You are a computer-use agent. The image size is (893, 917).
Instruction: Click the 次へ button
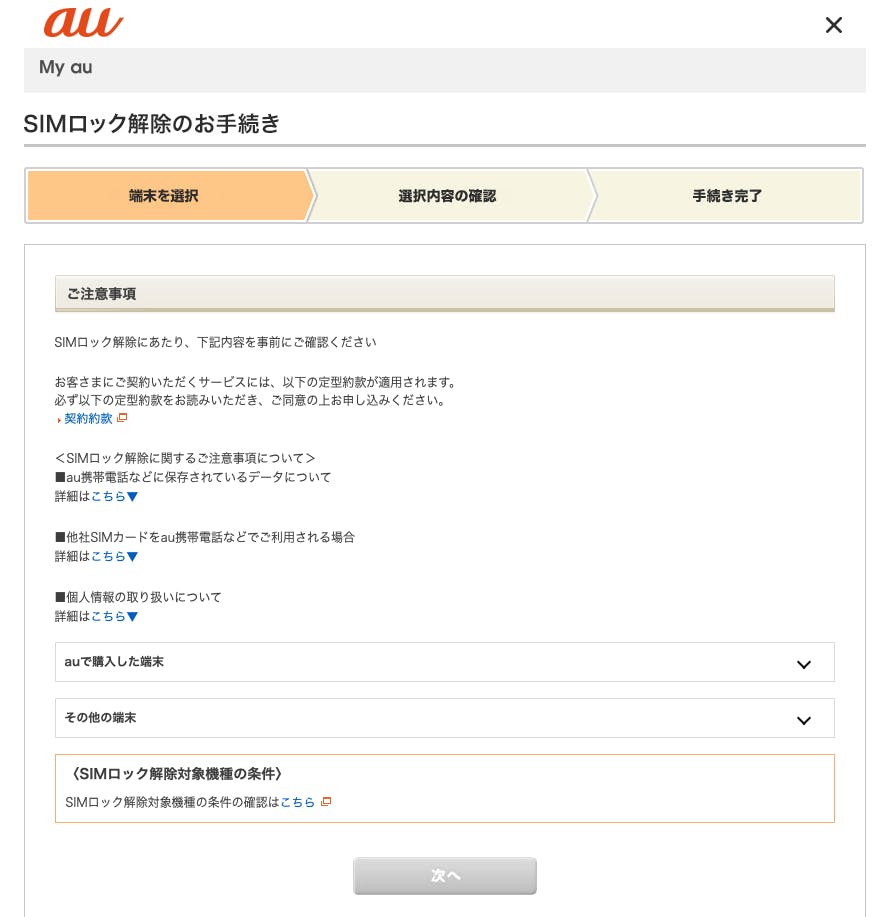click(444, 875)
